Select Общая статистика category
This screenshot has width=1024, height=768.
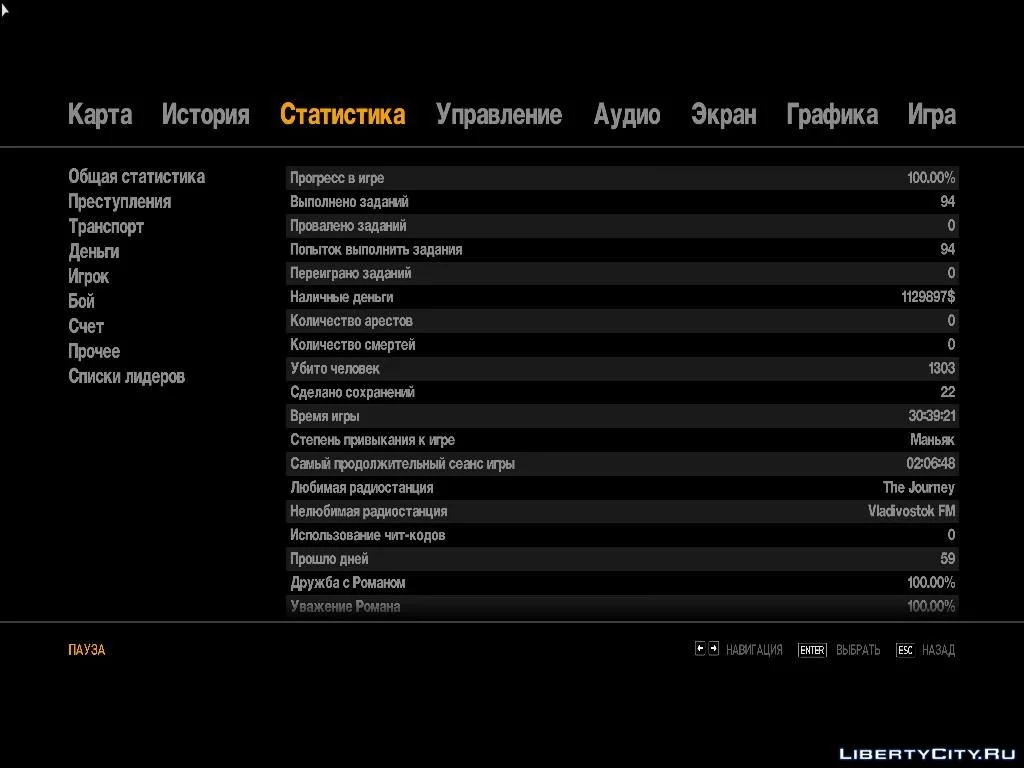point(136,177)
